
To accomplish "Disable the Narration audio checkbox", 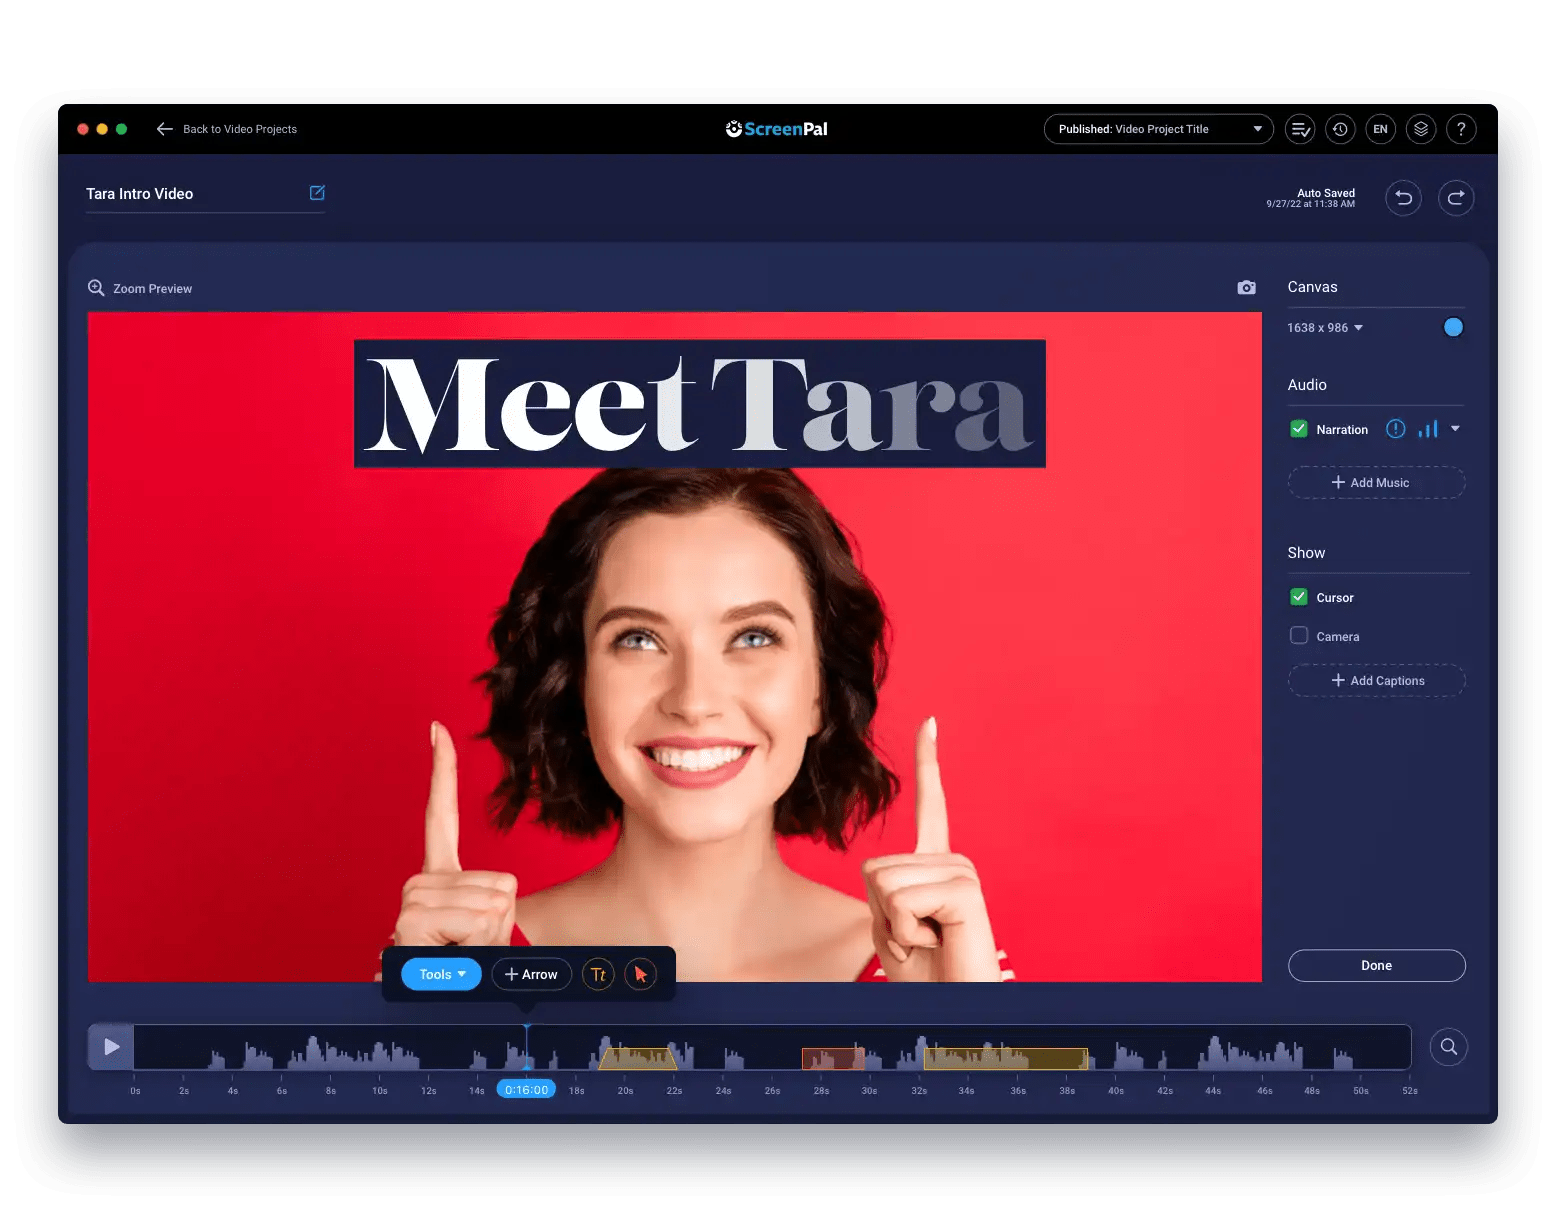I will (1298, 428).
